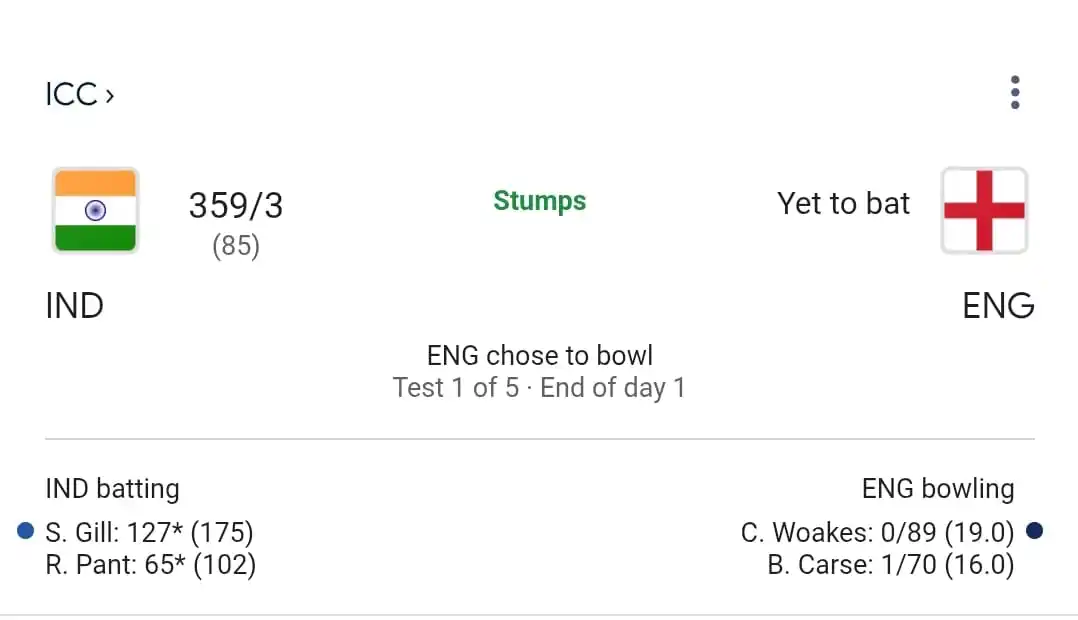Click the blue dot beside S. Gill
Viewport: 1078px width, 620px height.
[x=25, y=531]
